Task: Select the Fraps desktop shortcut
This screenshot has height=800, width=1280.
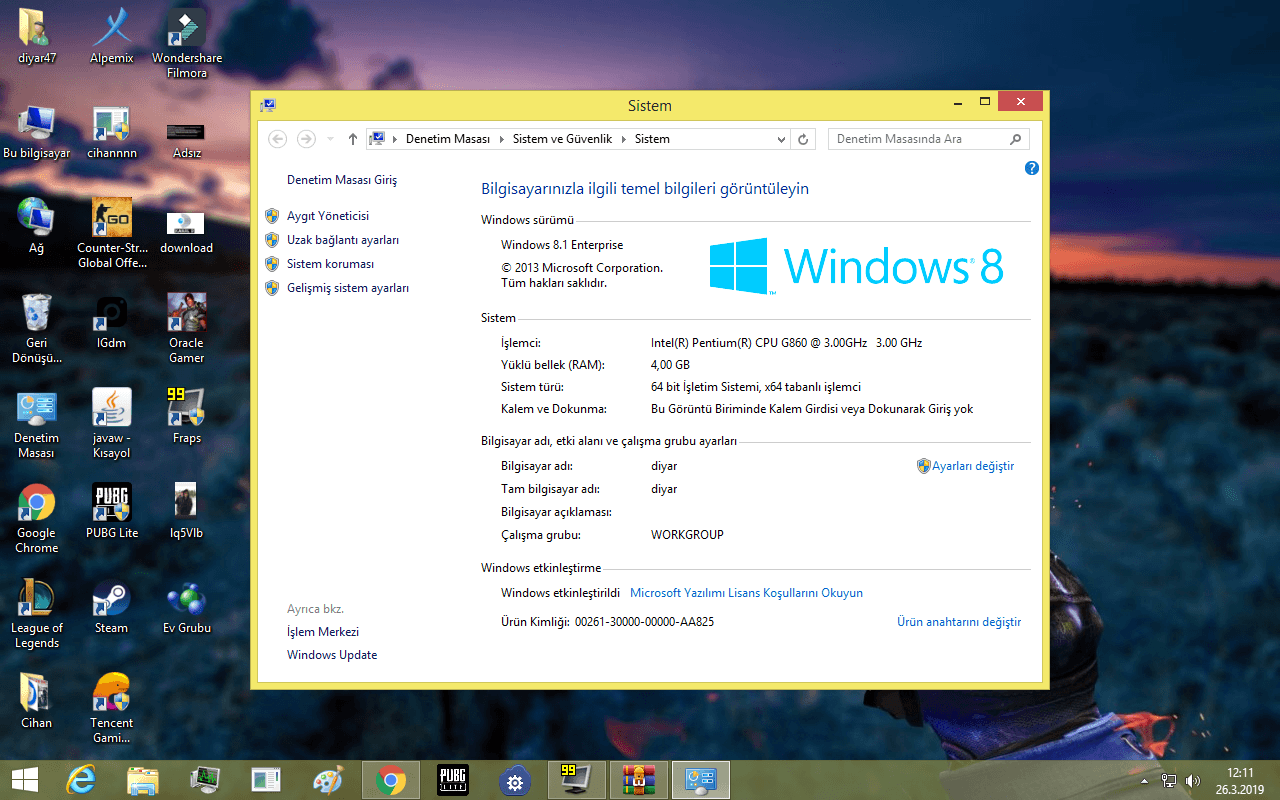Action: [x=187, y=417]
